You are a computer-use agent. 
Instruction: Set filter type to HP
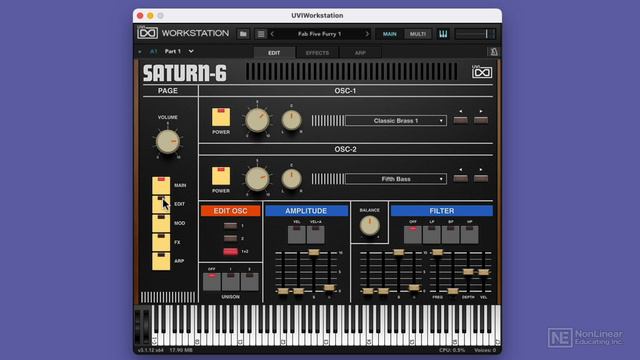(x=469, y=235)
